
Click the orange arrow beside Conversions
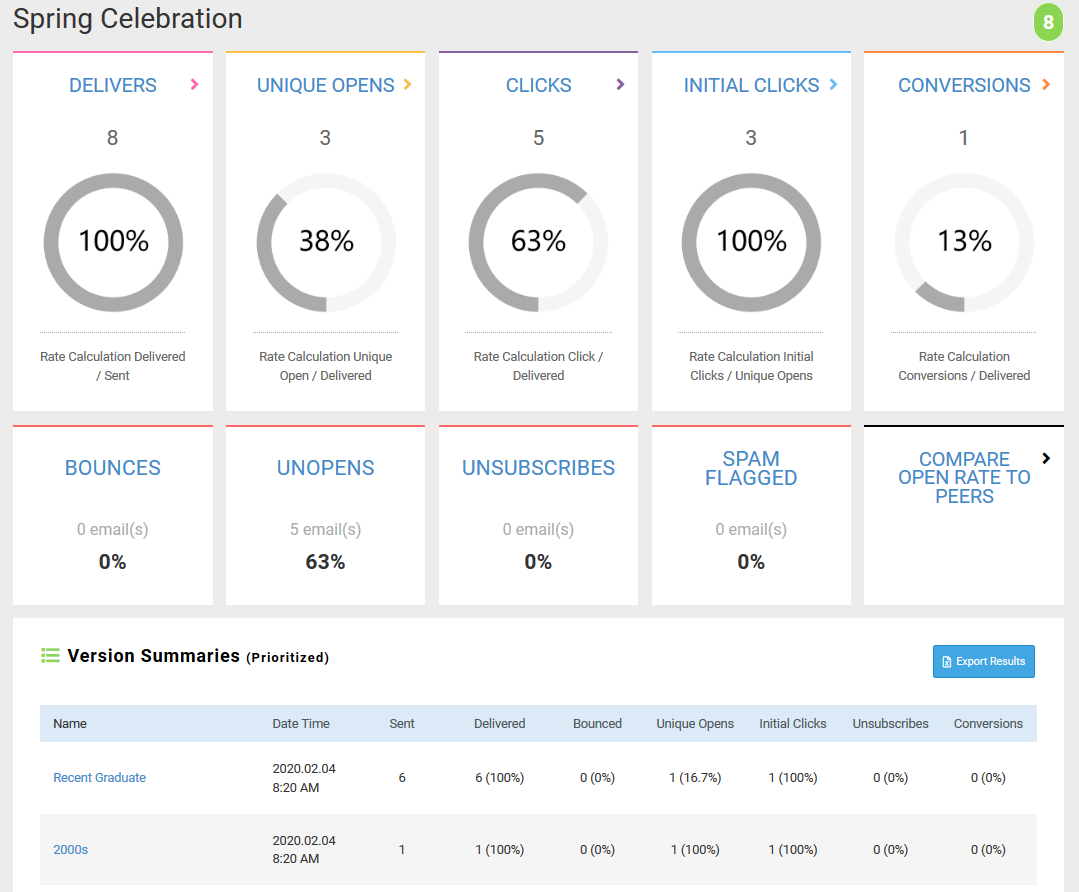click(x=1045, y=85)
